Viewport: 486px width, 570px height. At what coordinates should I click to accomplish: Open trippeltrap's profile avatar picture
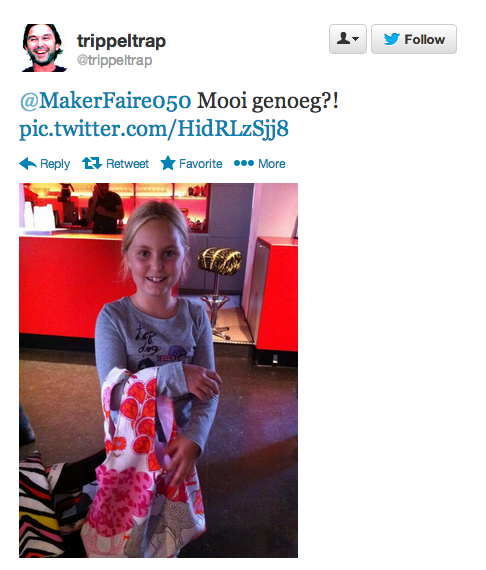(44, 48)
